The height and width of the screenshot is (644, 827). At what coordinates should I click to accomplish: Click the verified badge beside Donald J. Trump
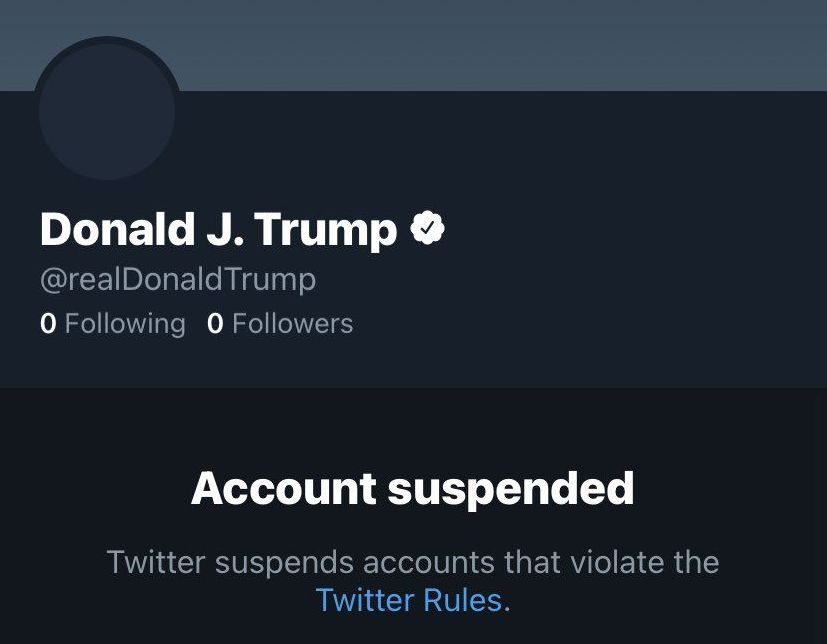tap(428, 229)
